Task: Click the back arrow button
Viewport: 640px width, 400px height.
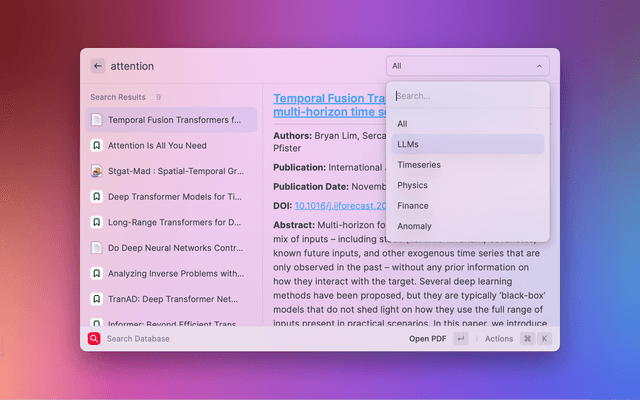Action: pyautogui.click(x=98, y=66)
